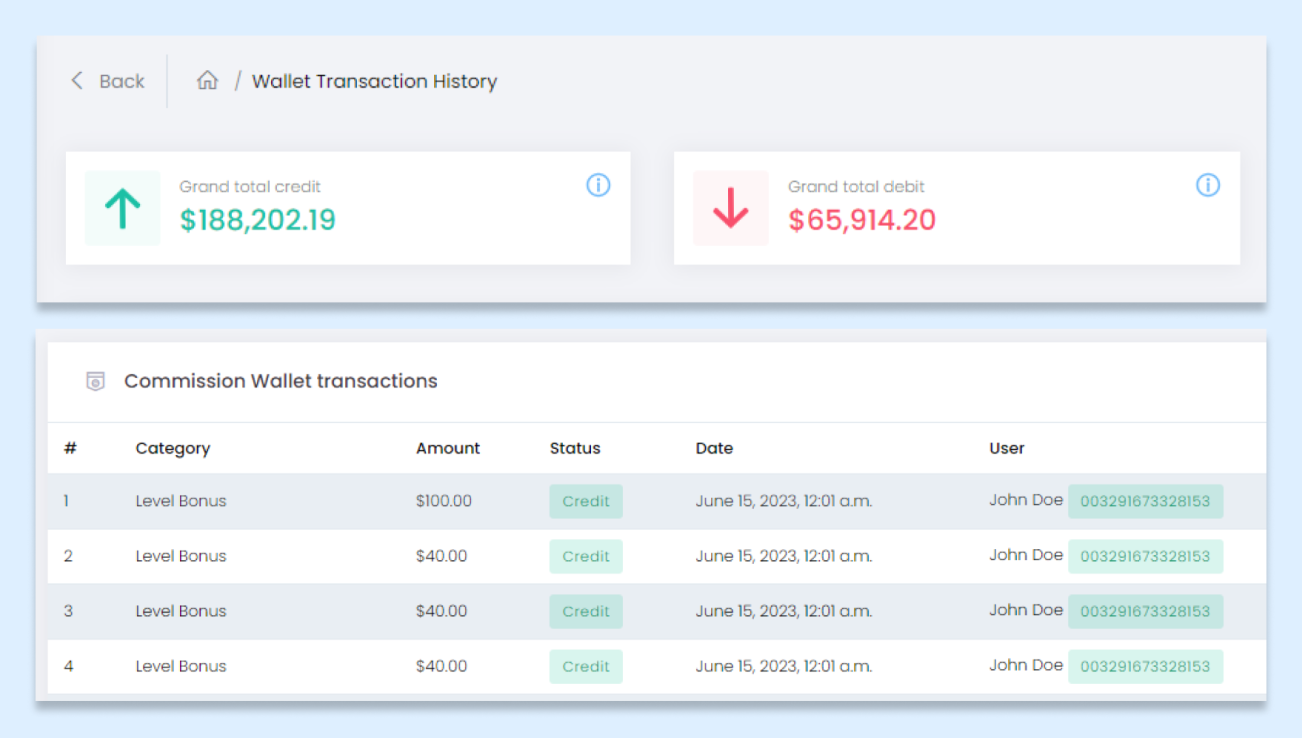The image size is (1302, 738).
Task: Click the Commission Wallet transactions header icon
Action: pos(96,381)
